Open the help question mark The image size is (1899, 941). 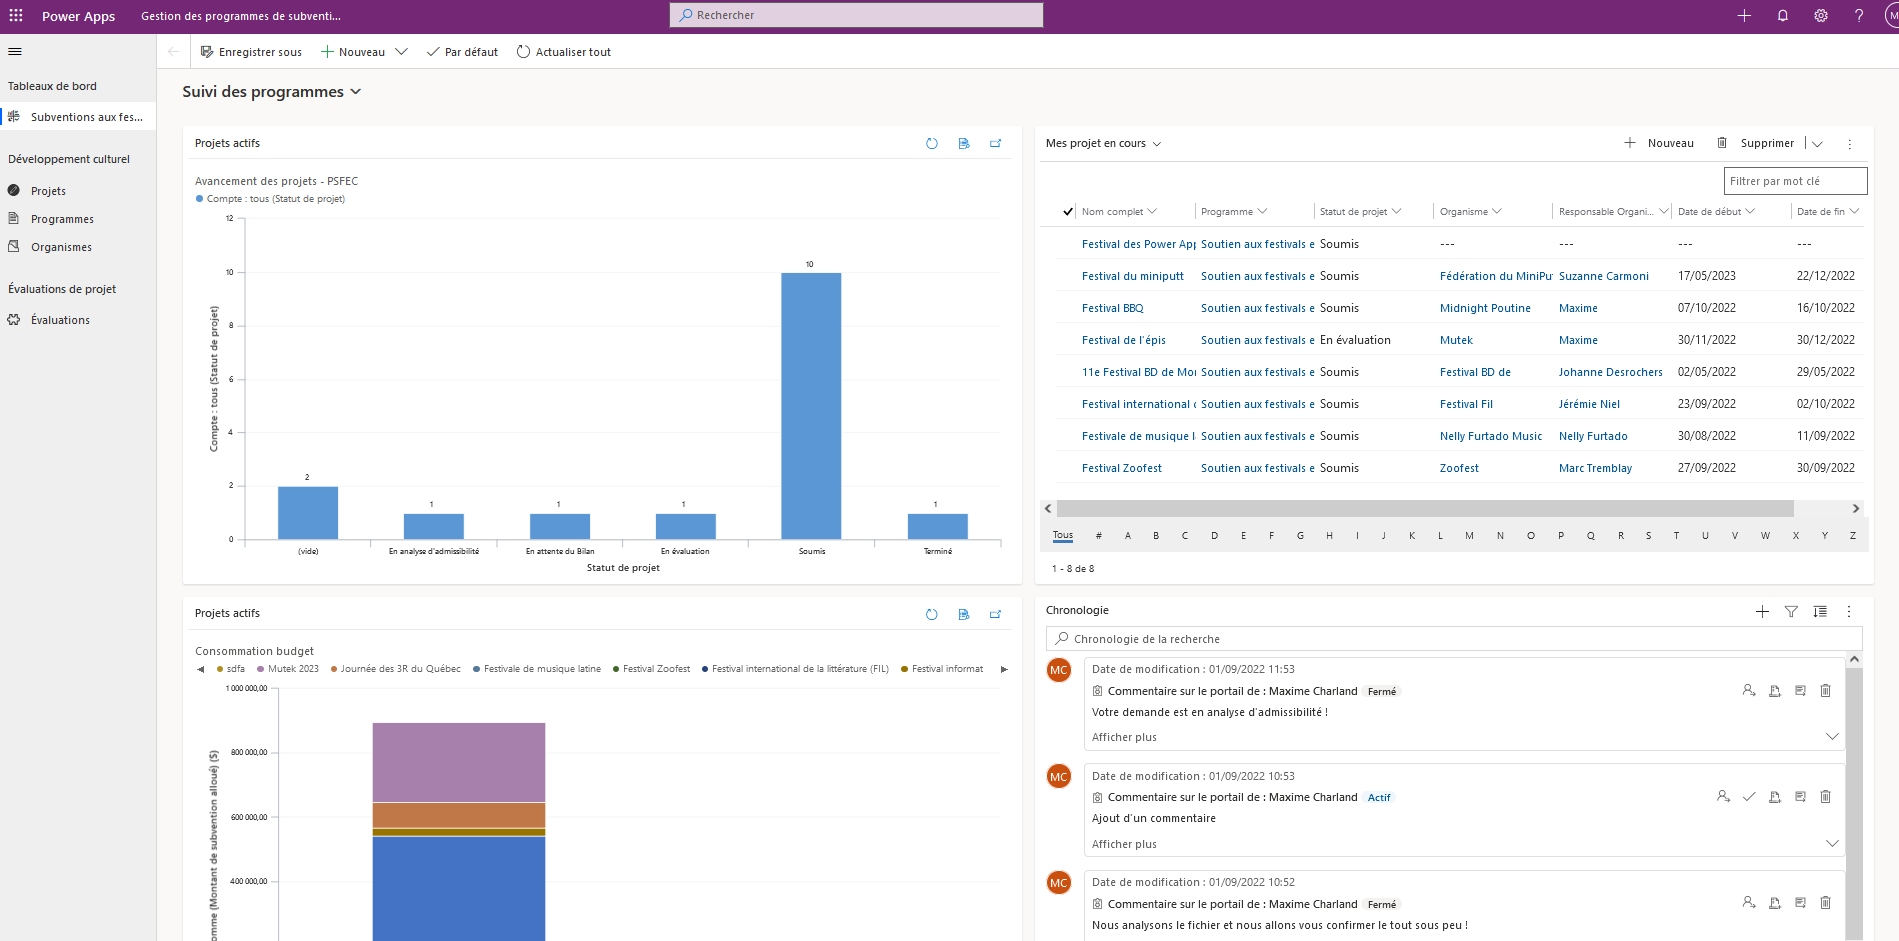[x=1859, y=15]
